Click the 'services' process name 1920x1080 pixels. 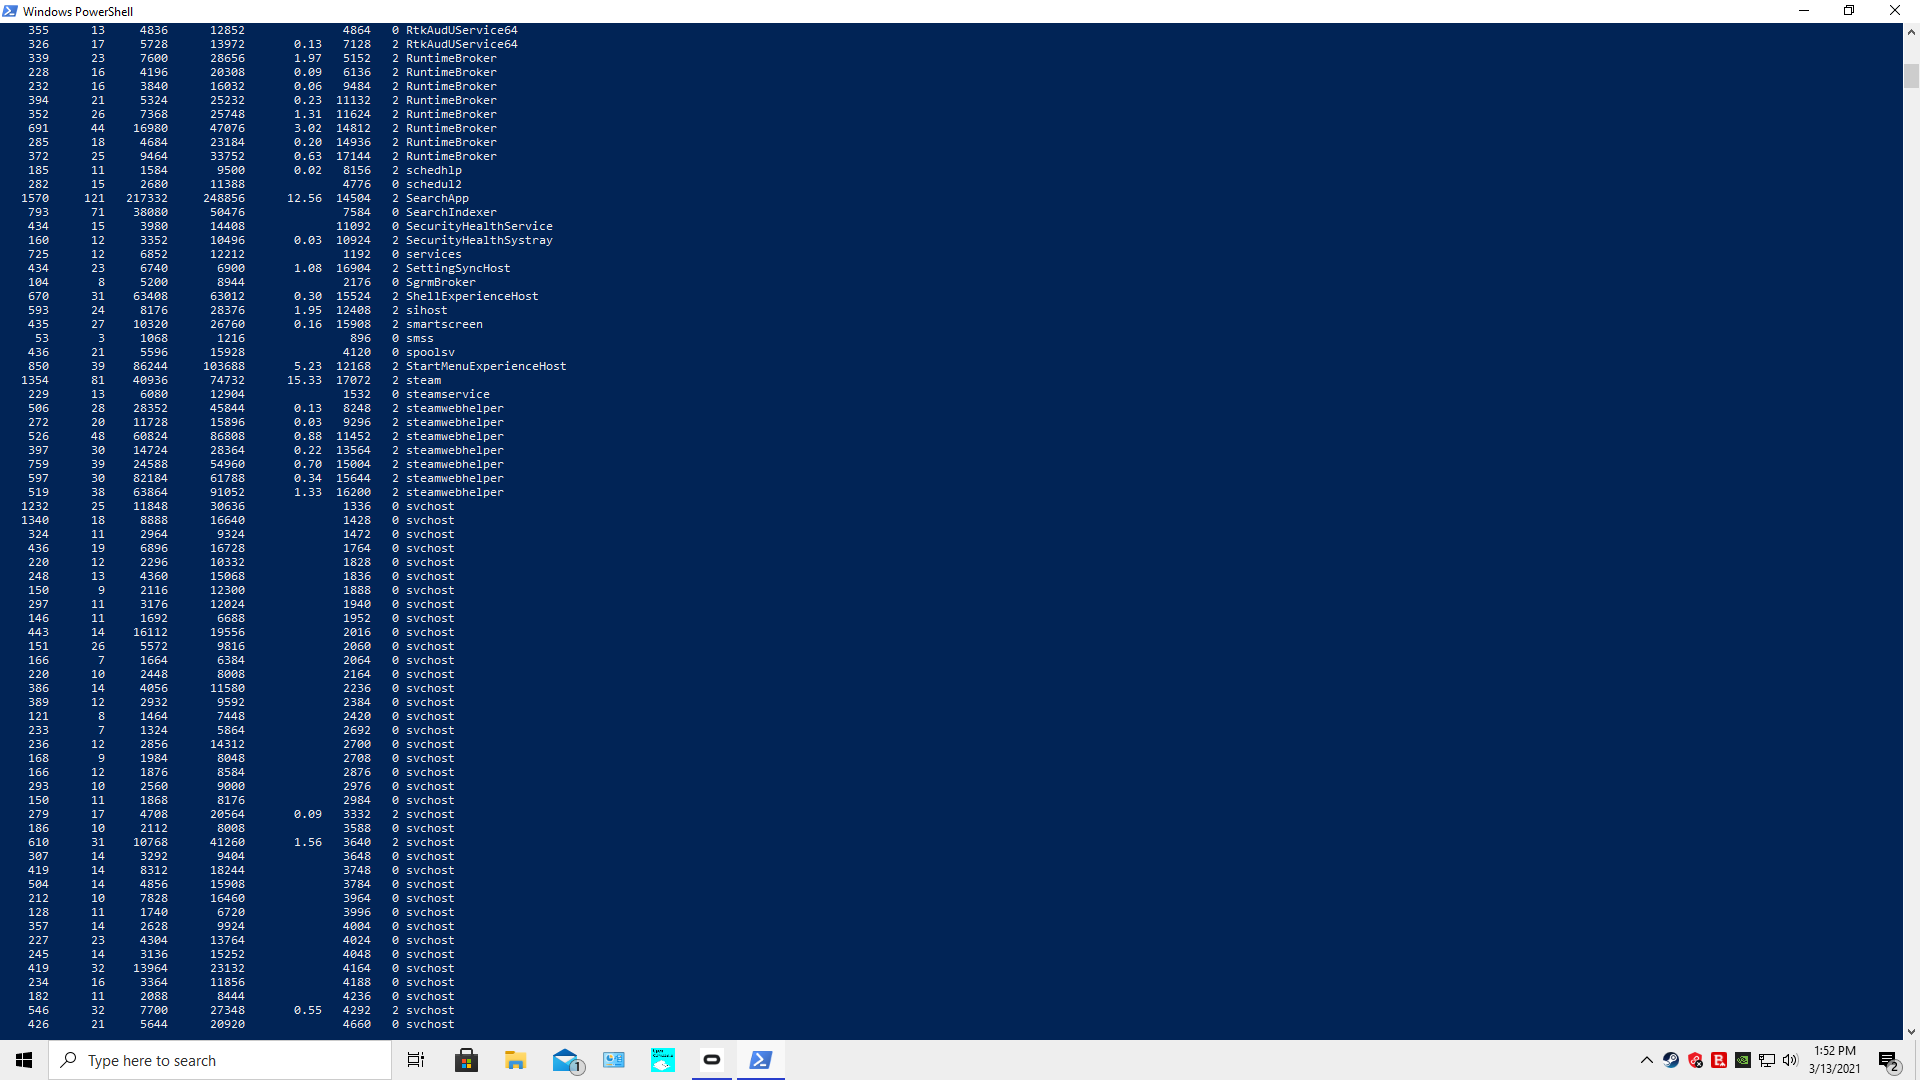click(x=434, y=254)
